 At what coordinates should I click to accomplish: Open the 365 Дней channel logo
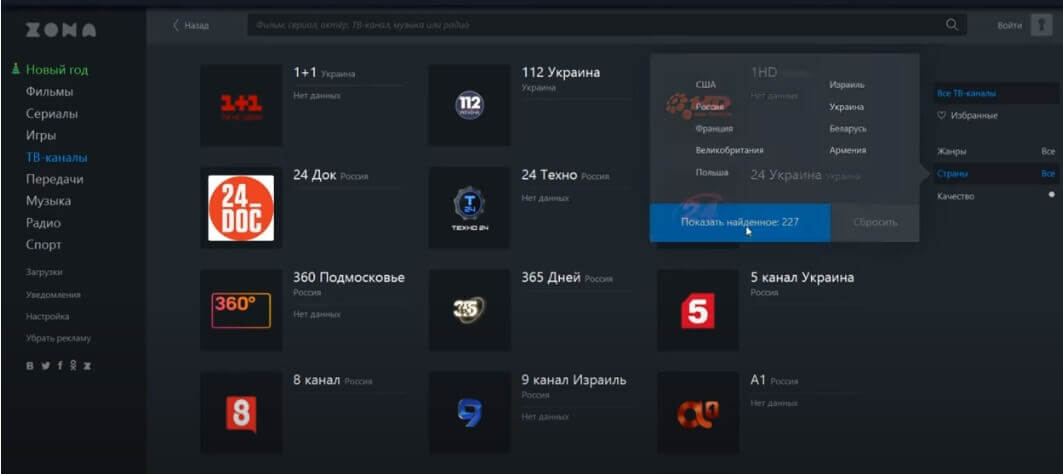click(469, 310)
